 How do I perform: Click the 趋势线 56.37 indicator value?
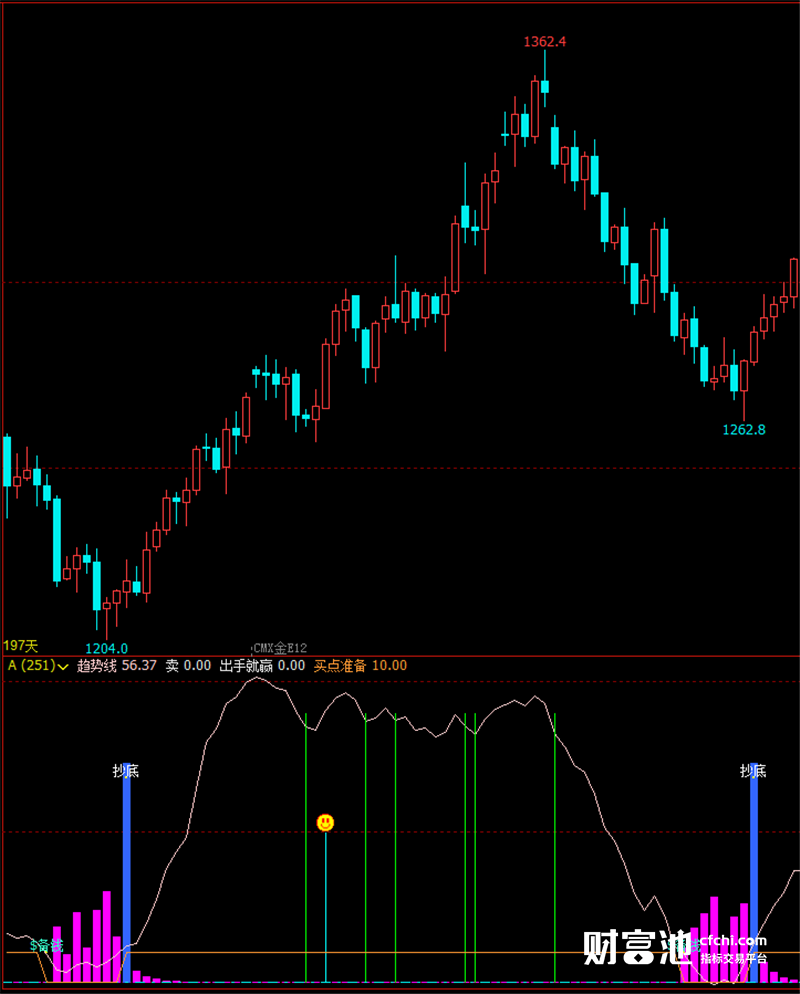[x=117, y=666]
